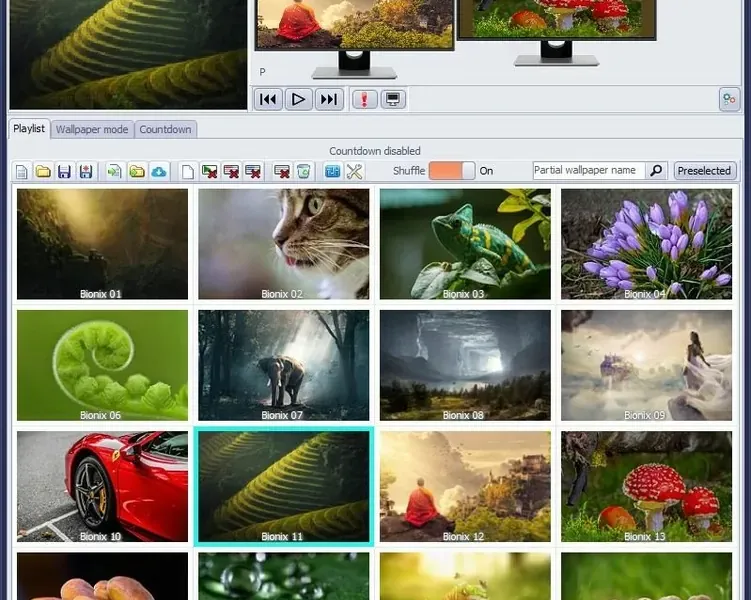Select the Bionix 02 cat wallpaper
This screenshot has width=751, height=600.
[x=284, y=244]
